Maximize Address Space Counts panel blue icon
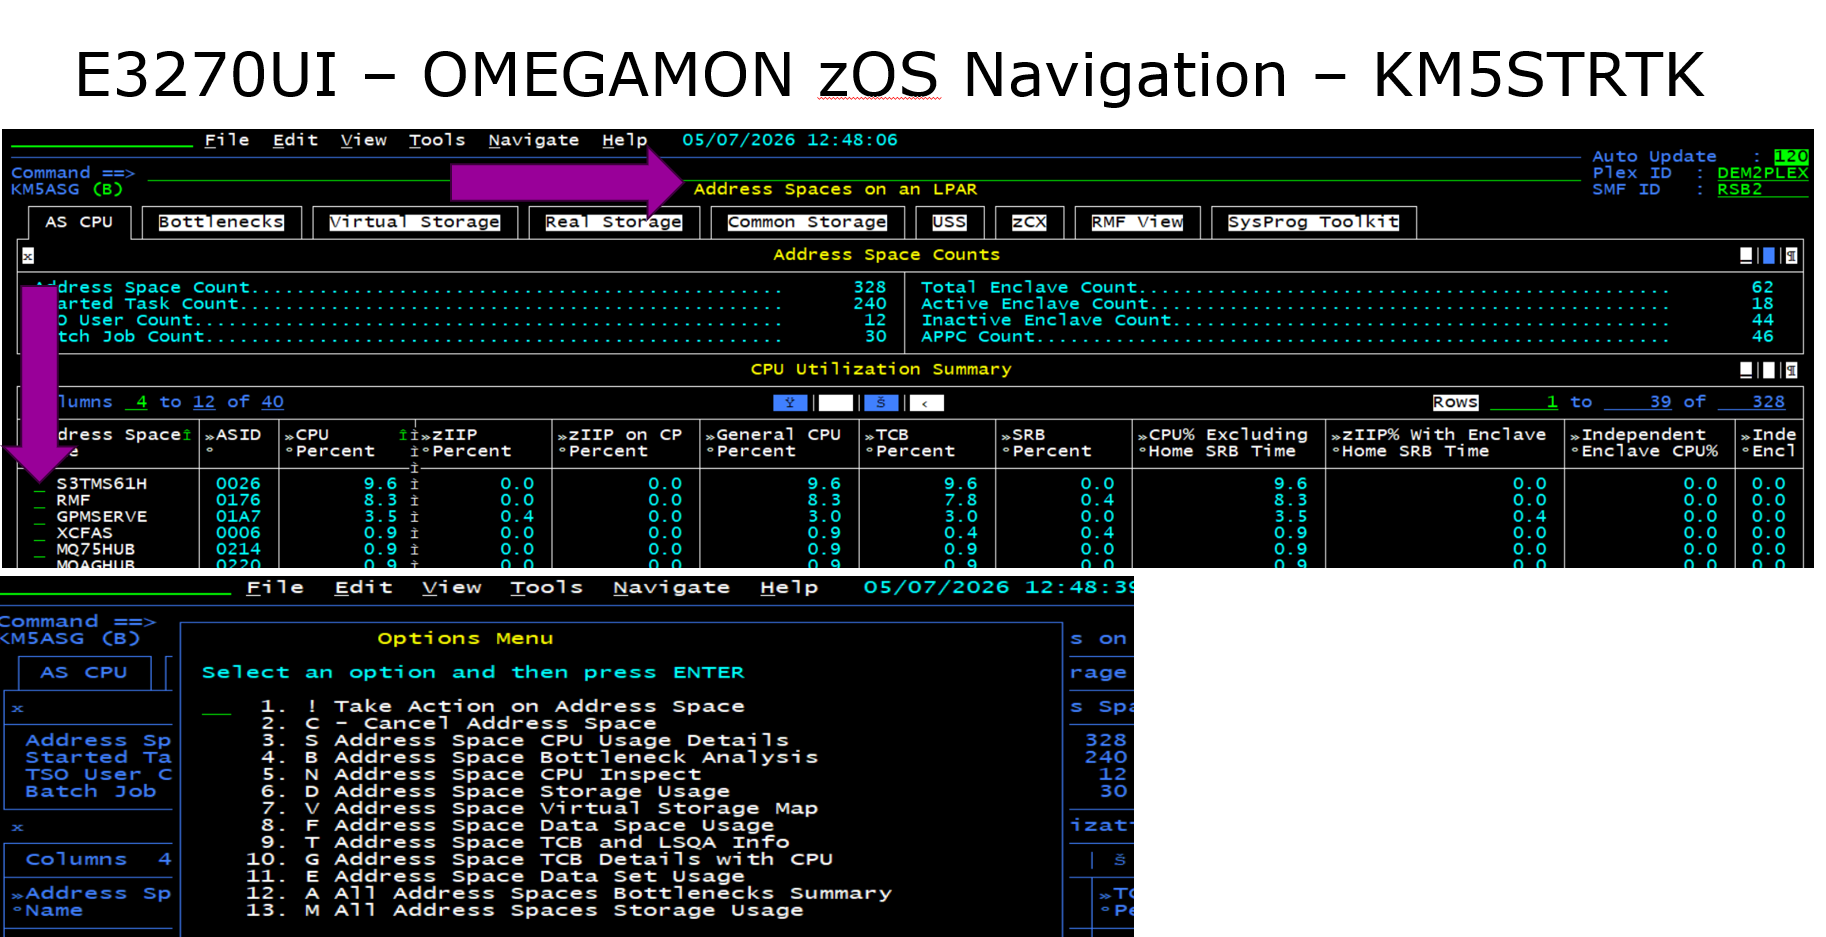 [1769, 256]
